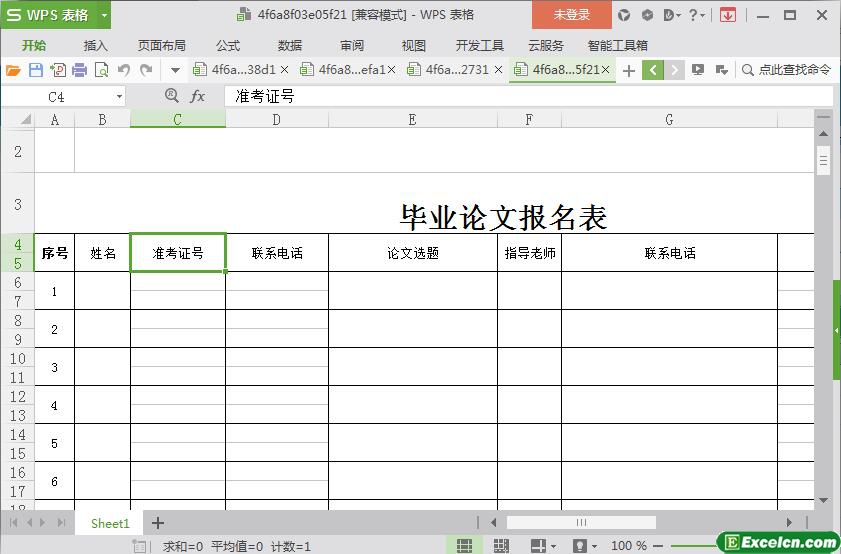Switch to document tab 4f6a...38d1
Viewport: 841px width, 554px height.
[235, 70]
